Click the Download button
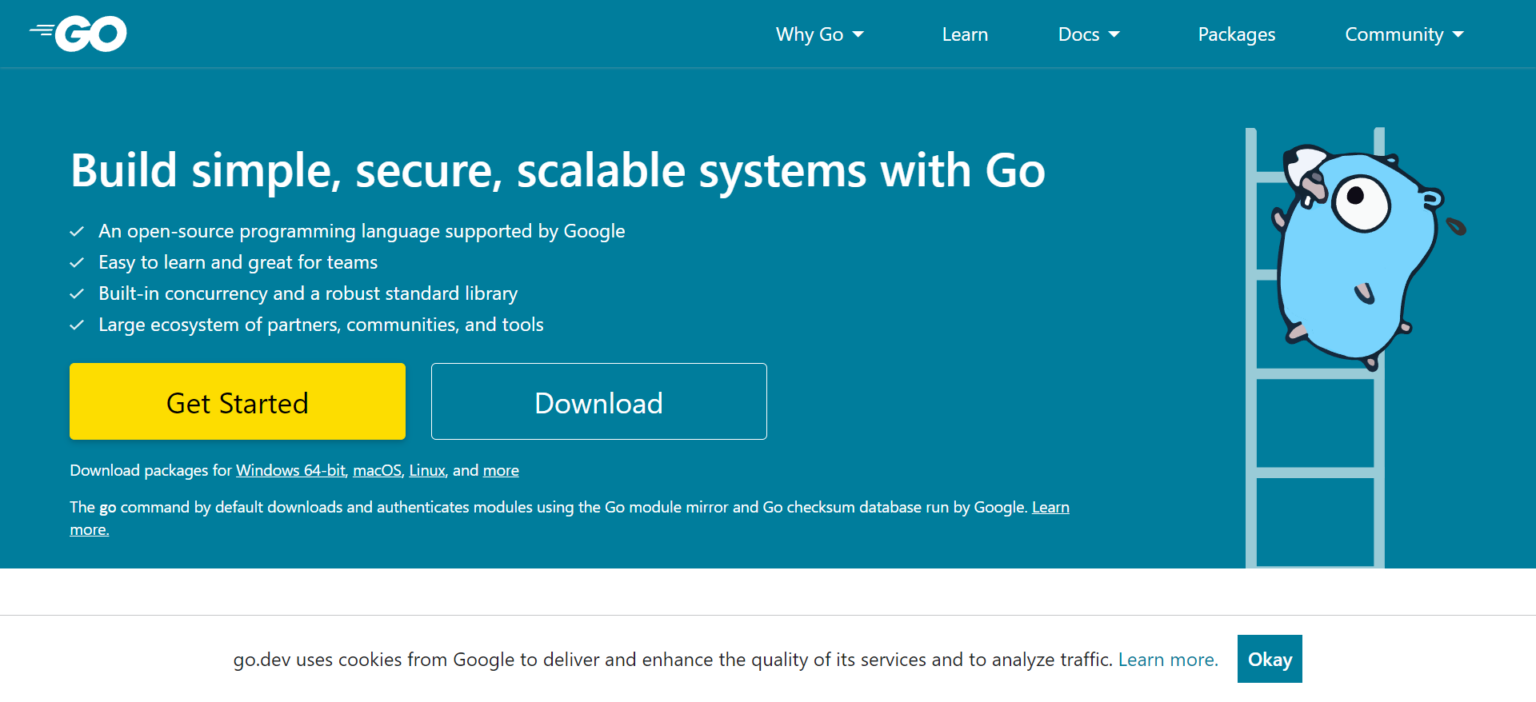 (599, 401)
